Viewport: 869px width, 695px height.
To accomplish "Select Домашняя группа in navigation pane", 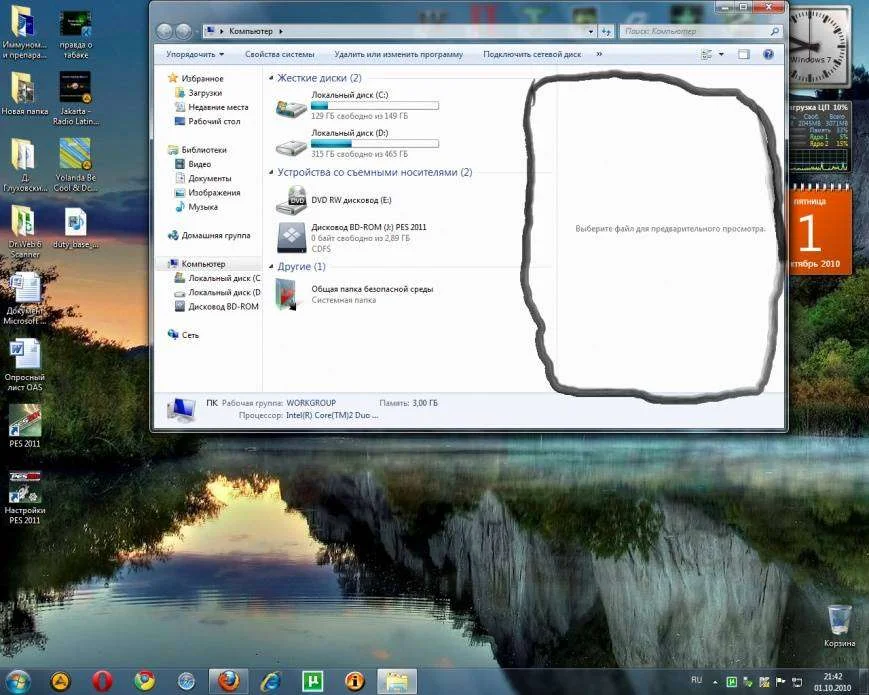I will pyautogui.click(x=216, y=236).
